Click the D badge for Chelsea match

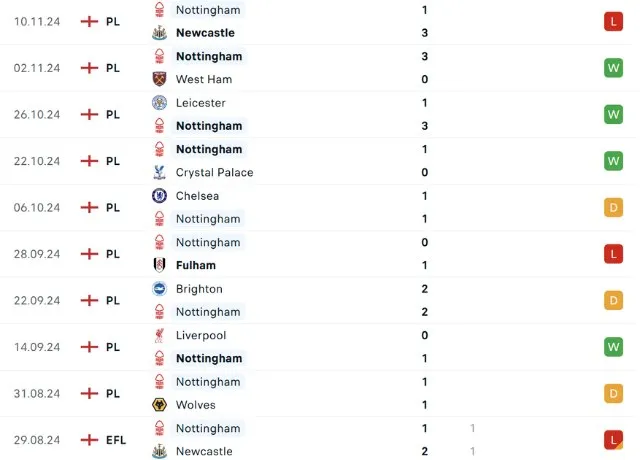pos(613,208)
